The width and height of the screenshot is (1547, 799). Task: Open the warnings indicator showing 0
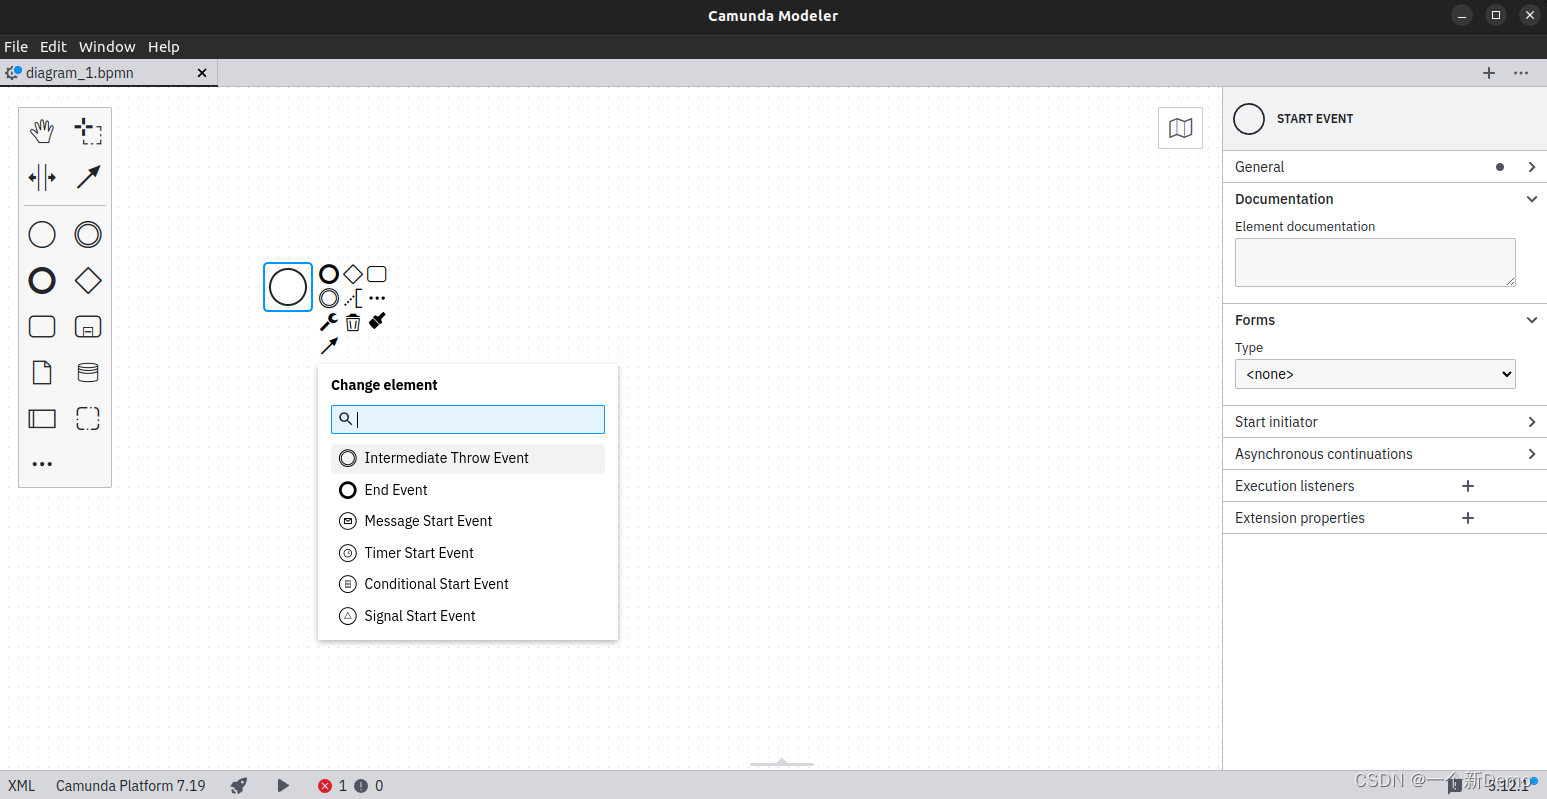pos(369,786)
